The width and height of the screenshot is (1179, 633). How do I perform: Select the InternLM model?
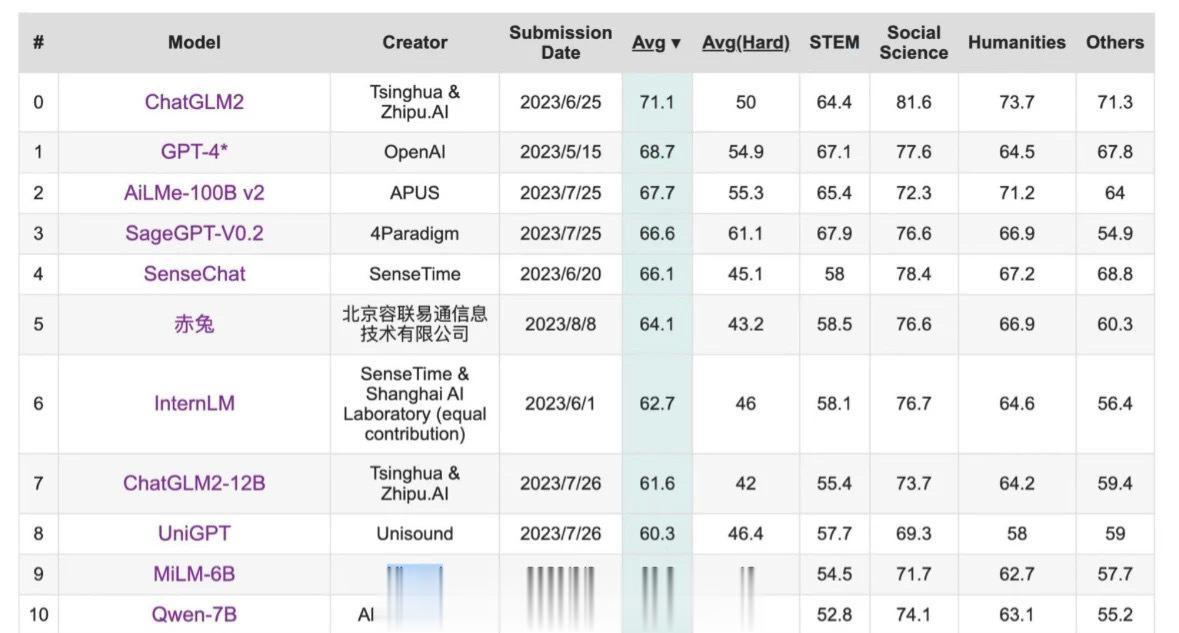[x=193, y=402]
